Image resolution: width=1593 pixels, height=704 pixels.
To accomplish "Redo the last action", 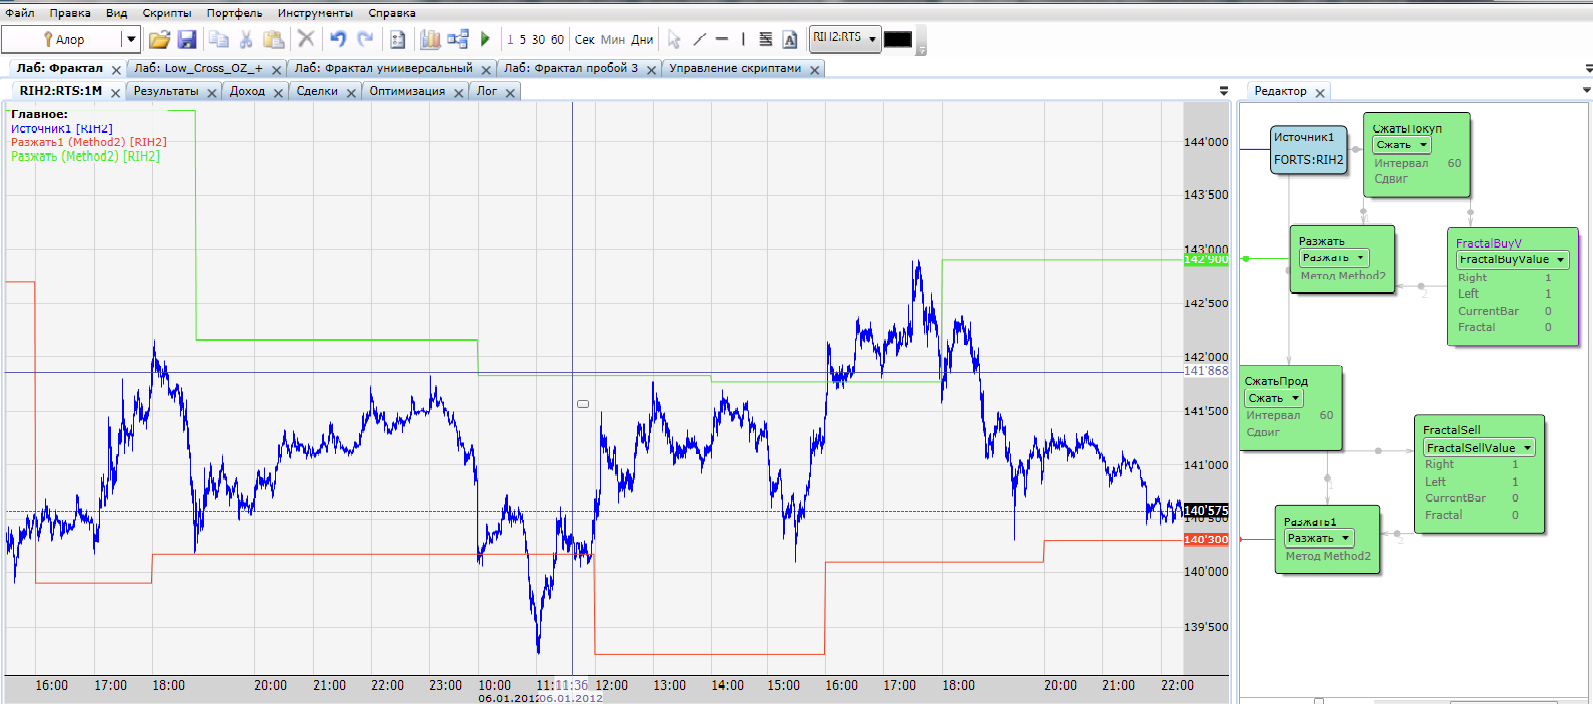I will (365, 39).
